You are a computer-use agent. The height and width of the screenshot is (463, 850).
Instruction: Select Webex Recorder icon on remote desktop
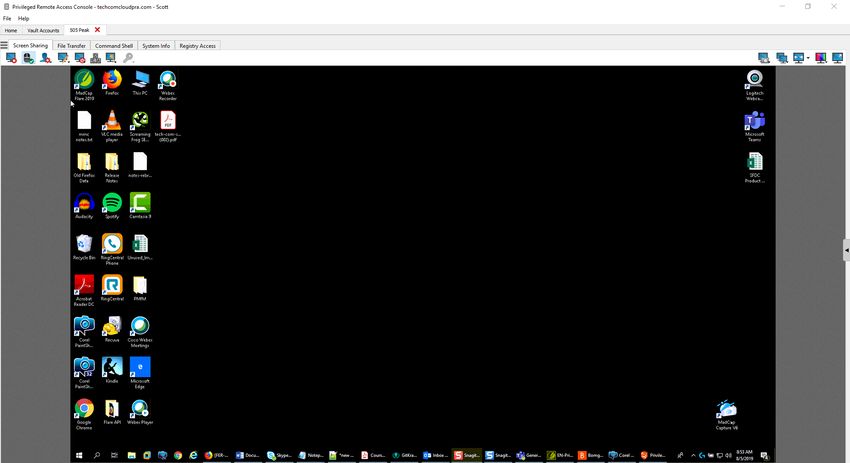pos(168,85)
